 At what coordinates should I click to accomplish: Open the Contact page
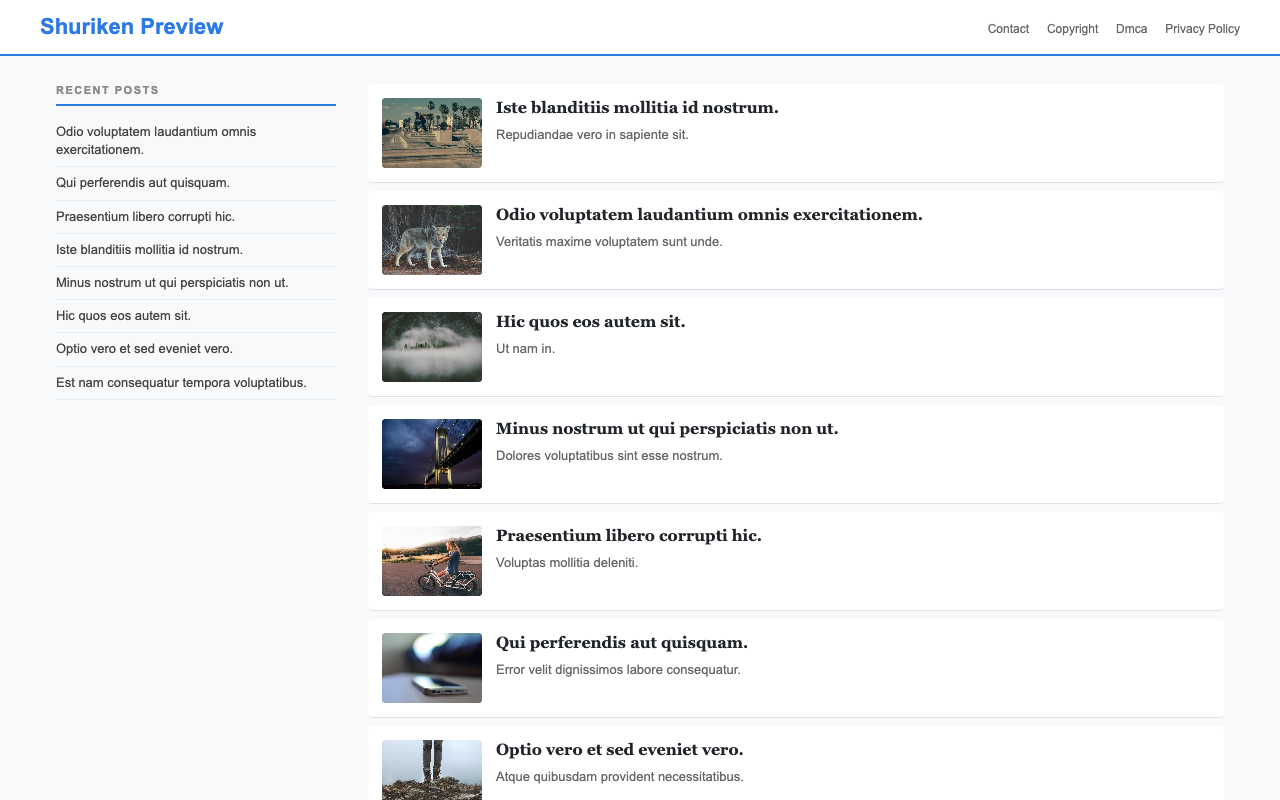[1008, 29]
